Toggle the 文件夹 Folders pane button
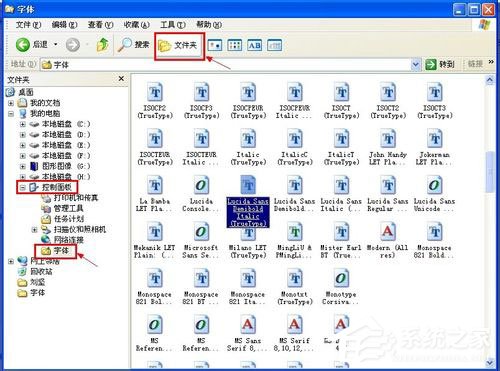This screenshot has width=500, height=371. 179,46
